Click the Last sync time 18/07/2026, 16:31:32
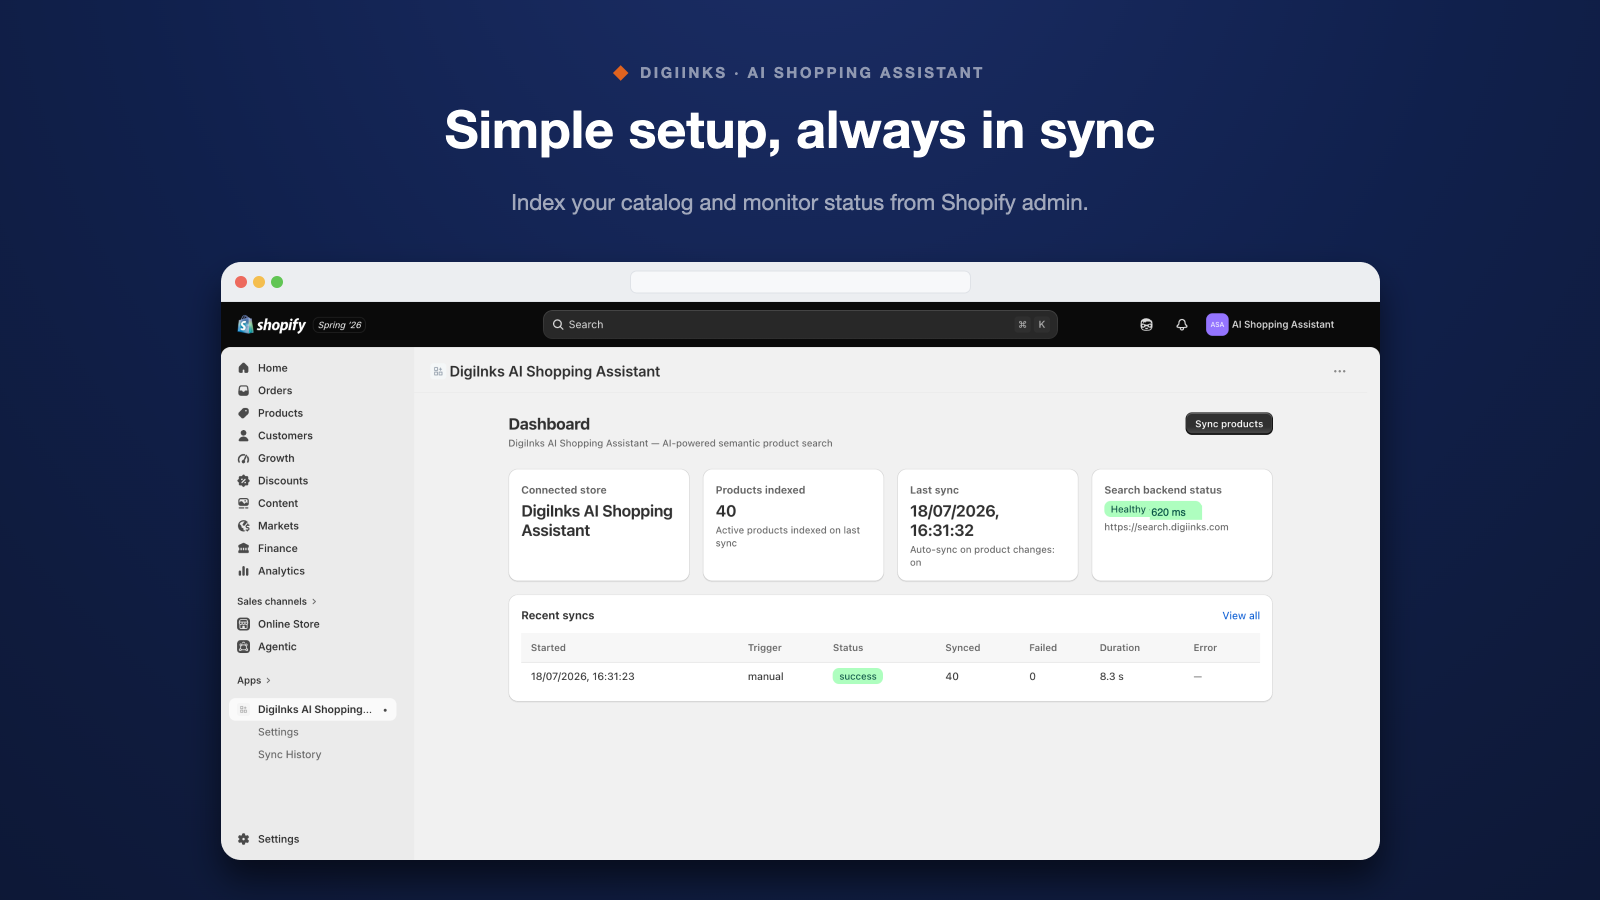This screenshot has height=900, width=1600. pos(955,521)
